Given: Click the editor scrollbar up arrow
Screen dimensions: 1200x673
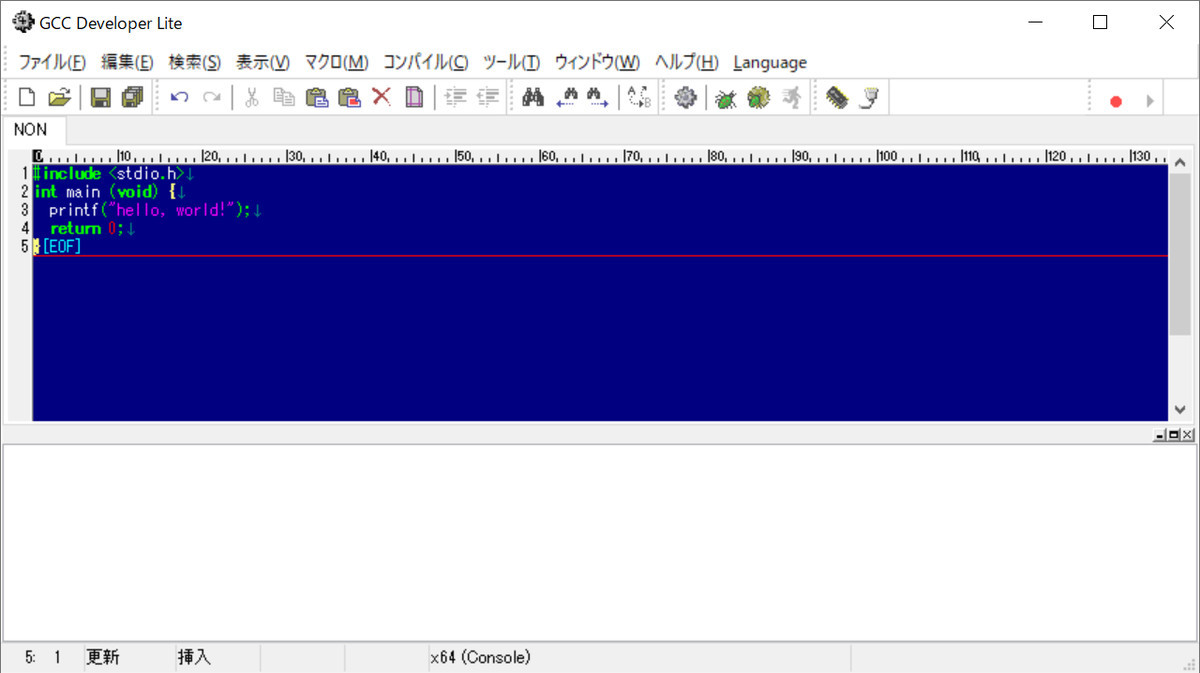Looking at the screenshot, I should click(1179, 161).
